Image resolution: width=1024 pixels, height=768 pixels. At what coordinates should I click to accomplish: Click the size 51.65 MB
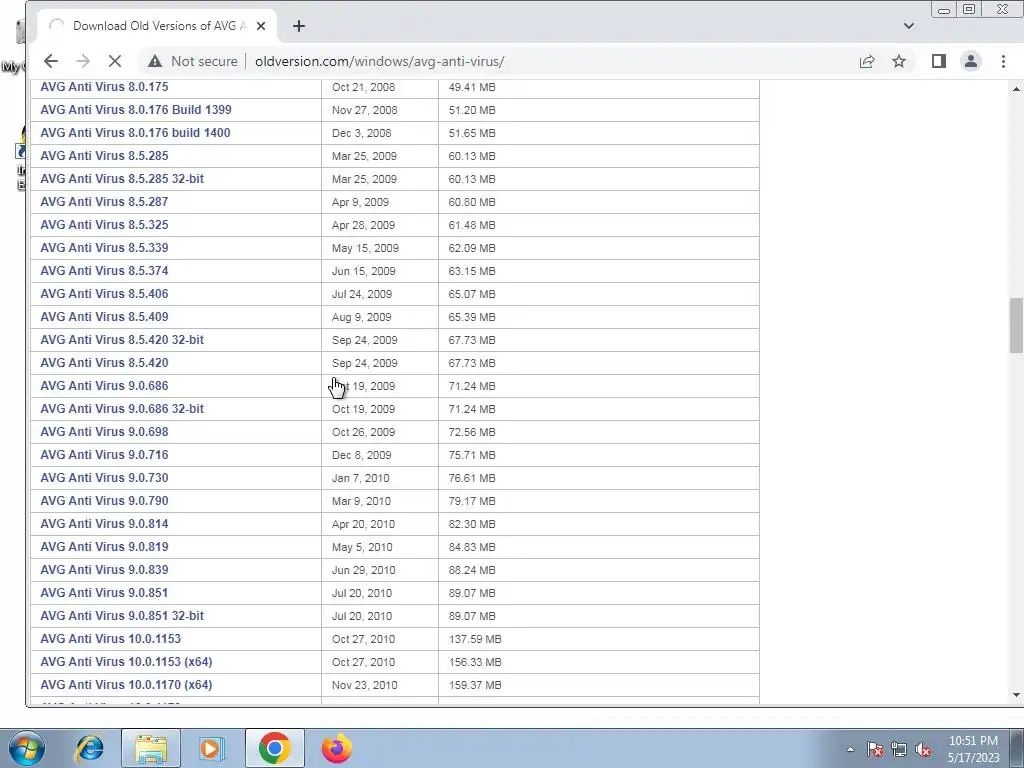point(472,133)
